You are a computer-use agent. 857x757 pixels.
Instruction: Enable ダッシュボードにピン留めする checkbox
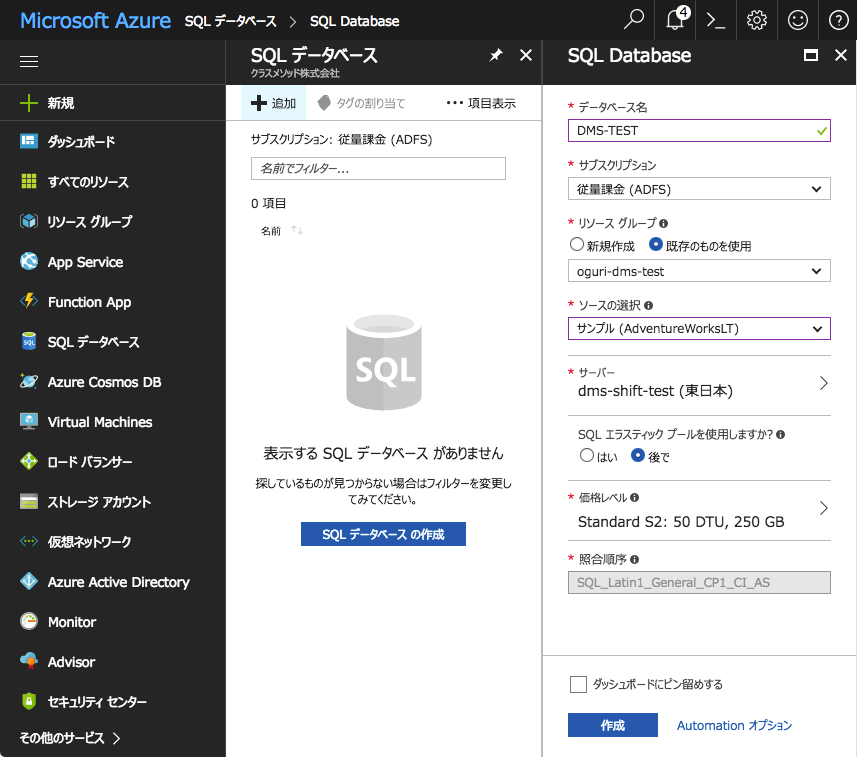click(x=578, y=684)
